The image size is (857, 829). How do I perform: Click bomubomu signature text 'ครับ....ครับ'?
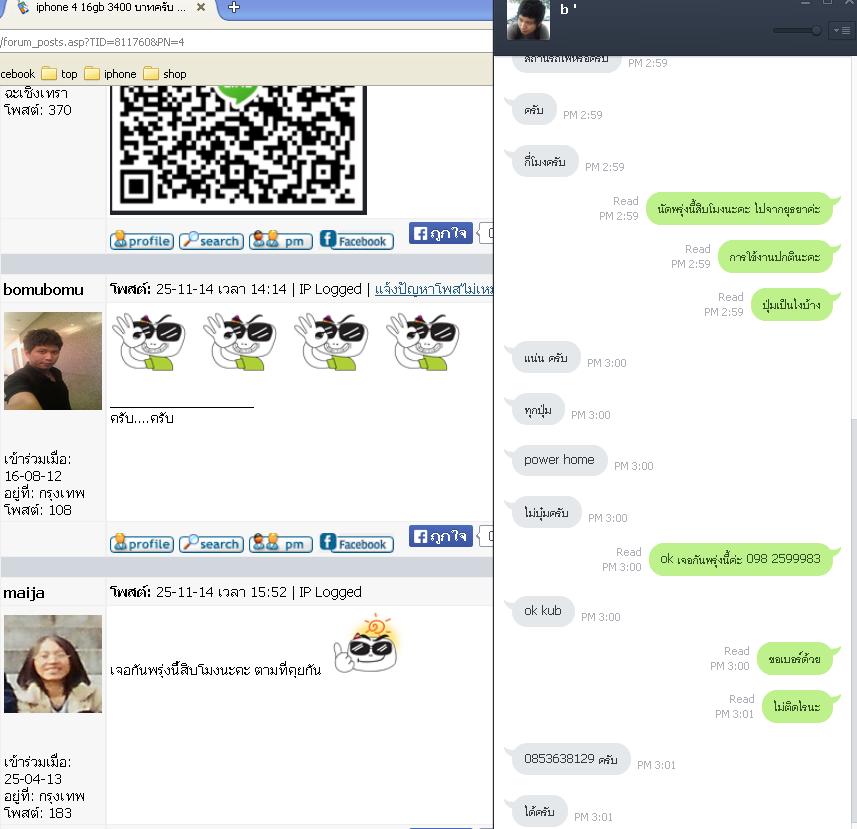(142, 418)
